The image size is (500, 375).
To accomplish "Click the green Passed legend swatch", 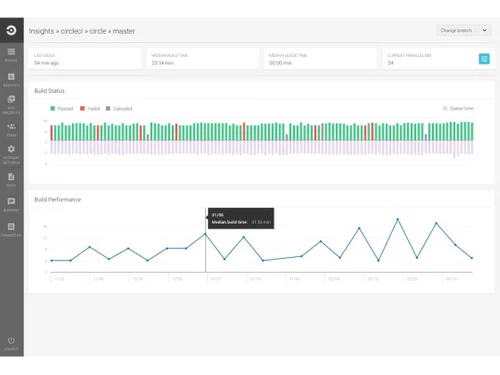I will [x=53, y=108].
